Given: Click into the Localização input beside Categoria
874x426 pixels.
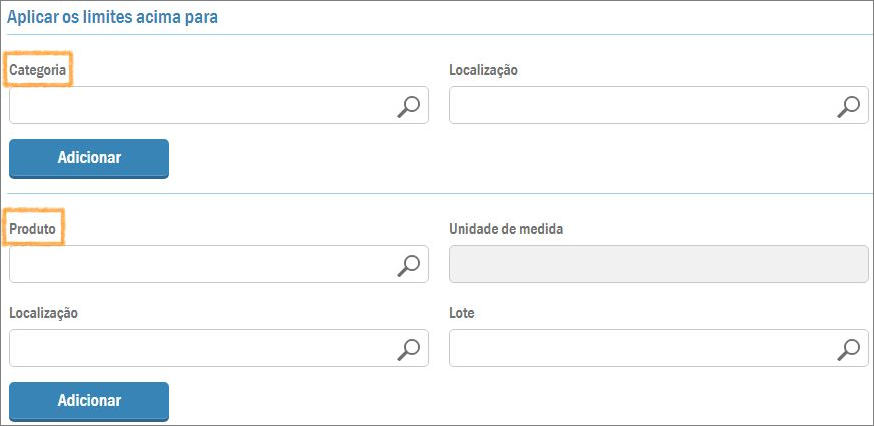Looking at the screenshot, I should coord(640,106).
